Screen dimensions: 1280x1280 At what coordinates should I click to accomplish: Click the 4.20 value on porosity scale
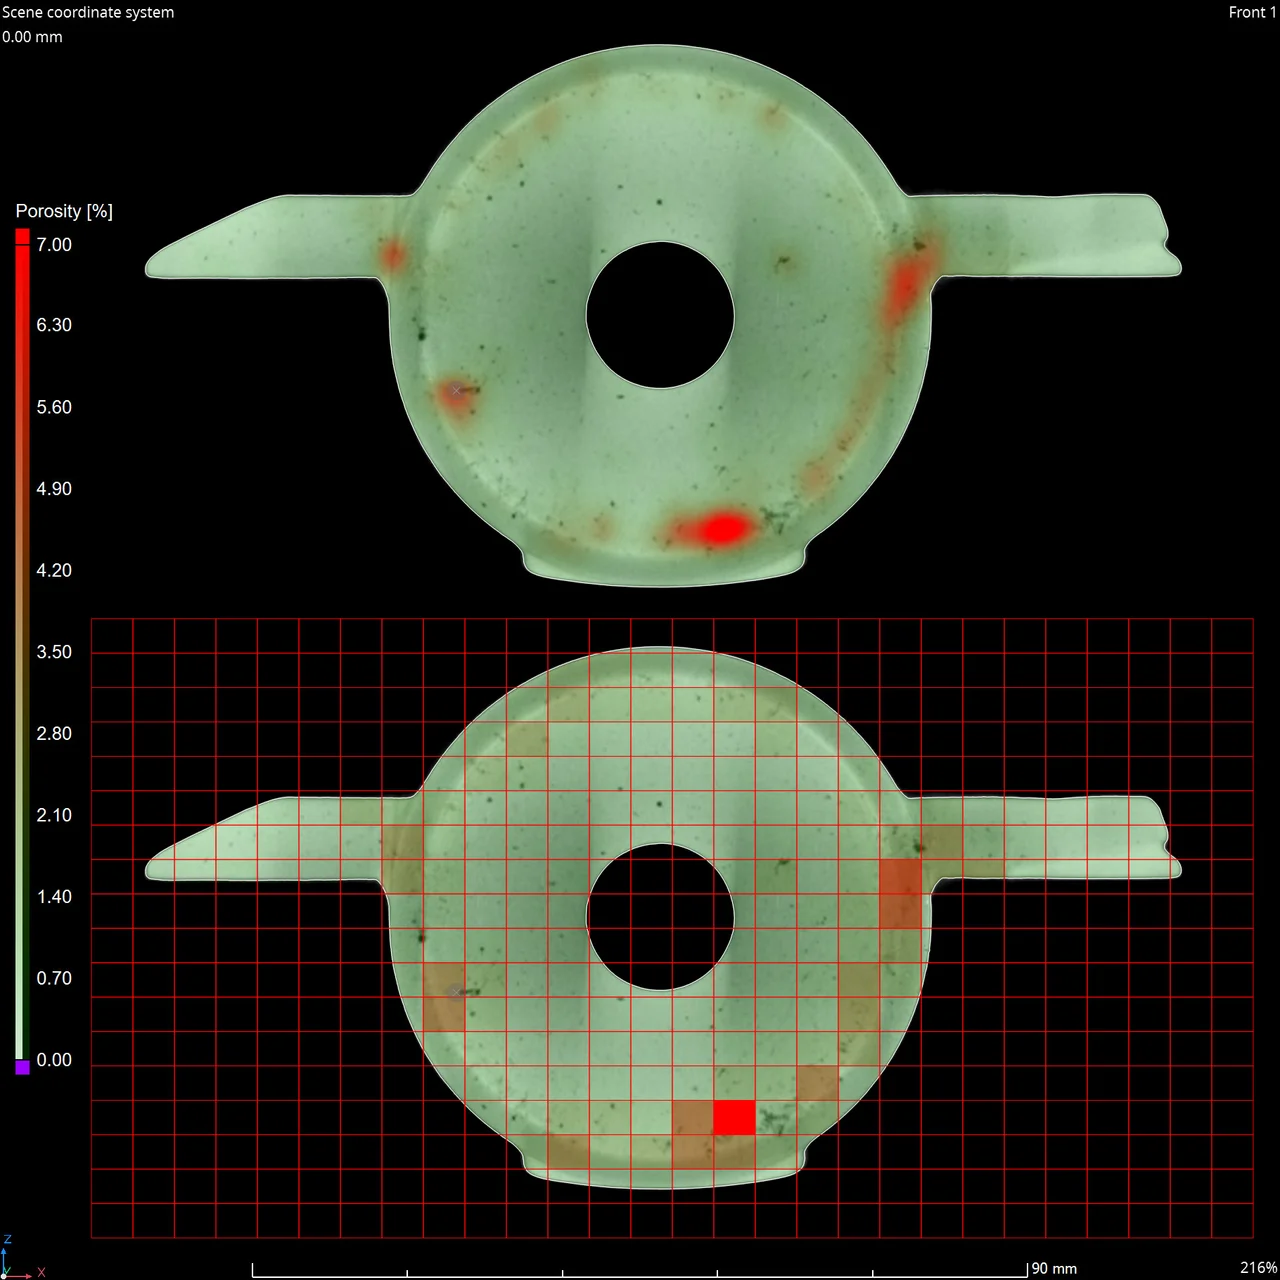click(x=54, y=571)
